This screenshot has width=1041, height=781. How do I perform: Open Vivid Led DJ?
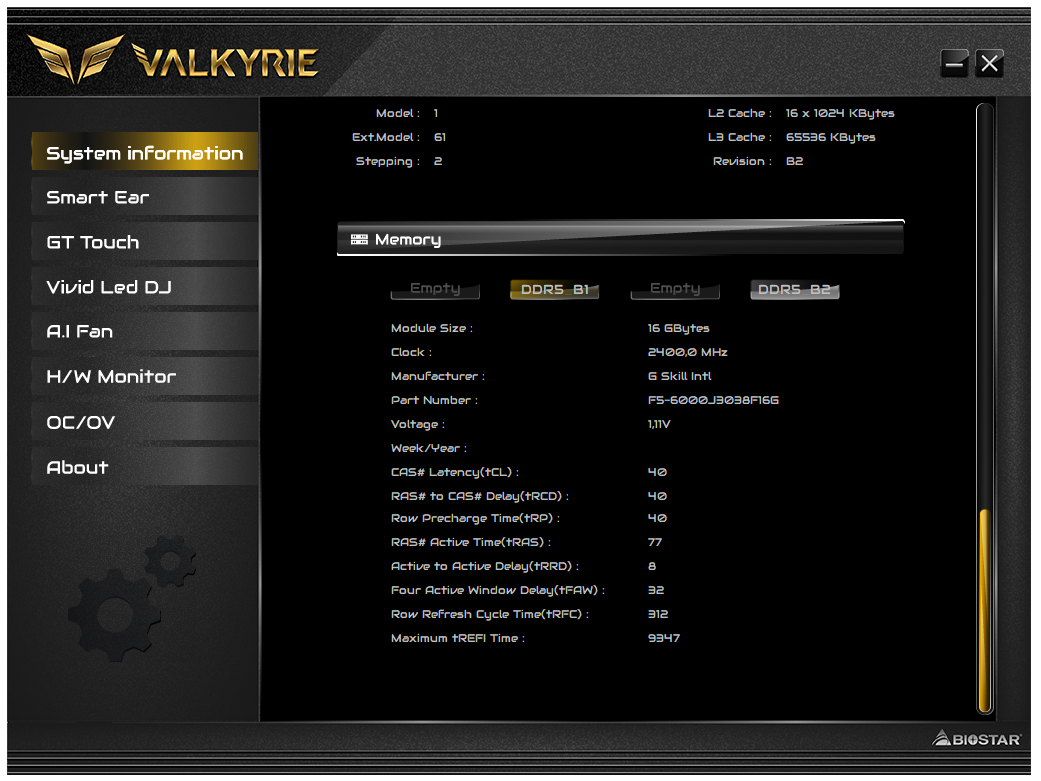point(145,287)
